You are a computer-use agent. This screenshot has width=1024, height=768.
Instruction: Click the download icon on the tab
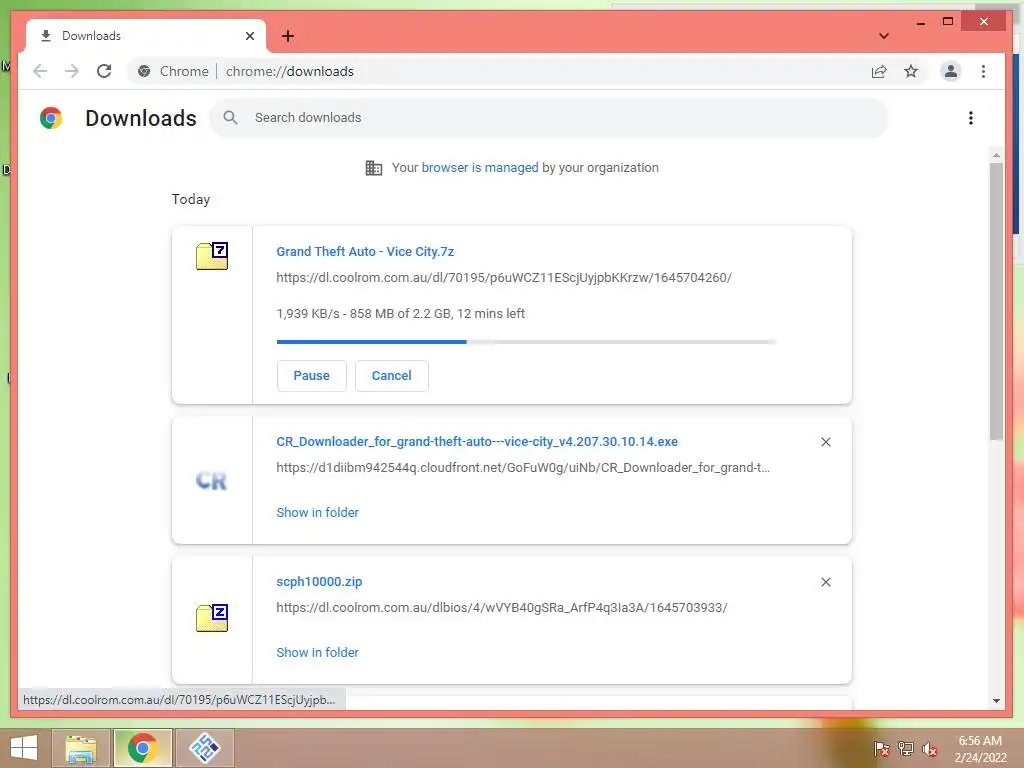coord(46,36)
